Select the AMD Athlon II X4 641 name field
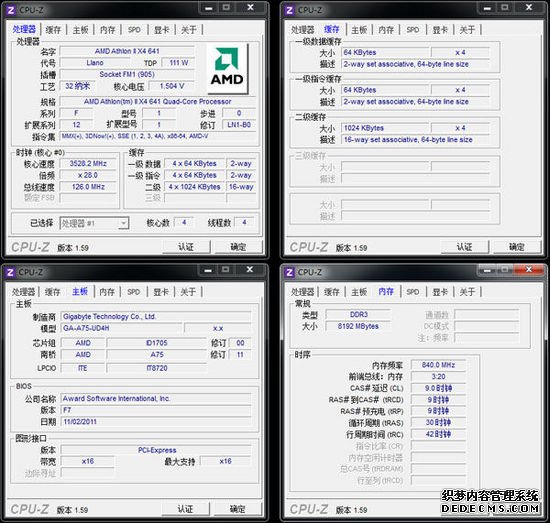Image resolution: width=550 pixels, height=523 pixels. [x=127, y=51]
